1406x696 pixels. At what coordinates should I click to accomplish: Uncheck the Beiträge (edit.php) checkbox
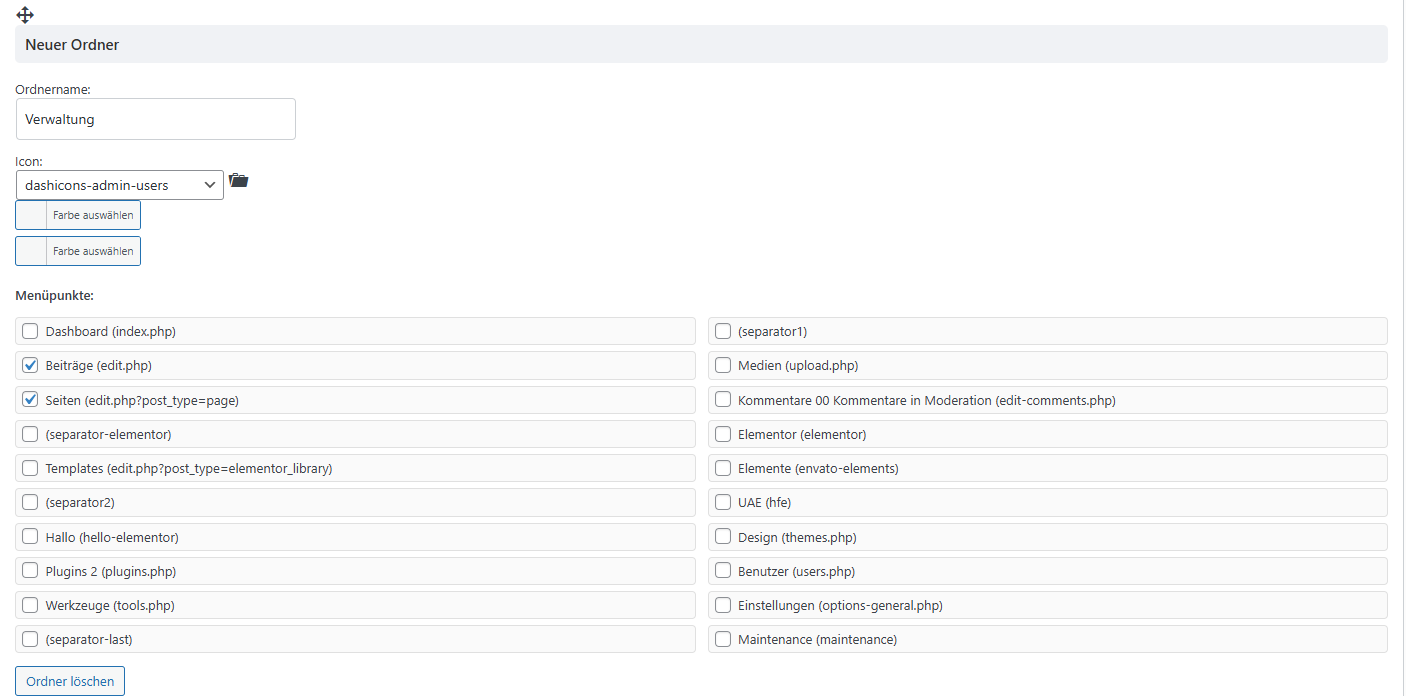coord(30,365)
